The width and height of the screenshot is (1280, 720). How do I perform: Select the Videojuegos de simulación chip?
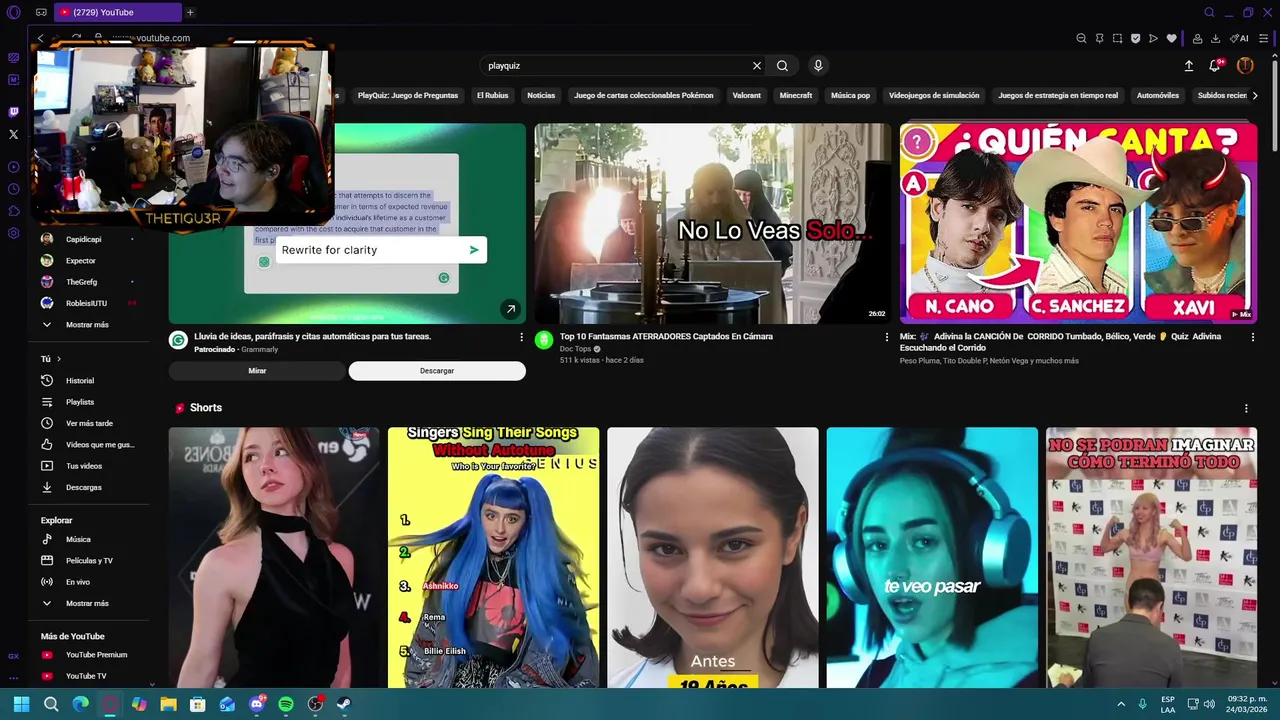pyautogui.click(x=934, y=96)
